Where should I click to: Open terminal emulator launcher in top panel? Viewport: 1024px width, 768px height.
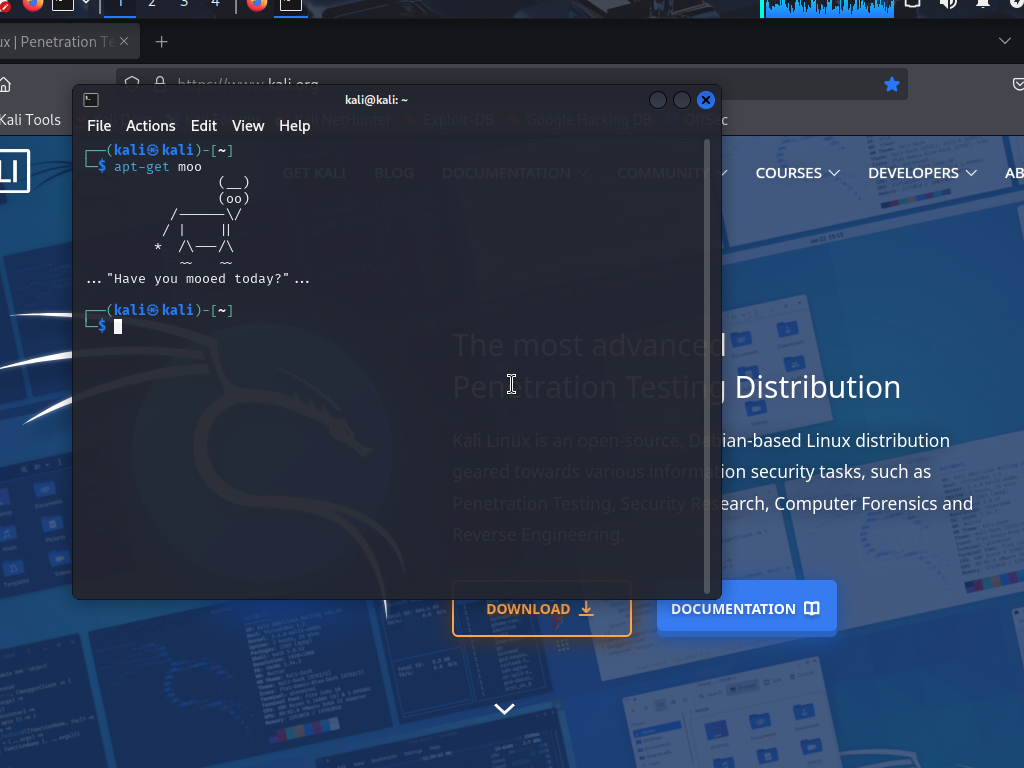[63, 4]
